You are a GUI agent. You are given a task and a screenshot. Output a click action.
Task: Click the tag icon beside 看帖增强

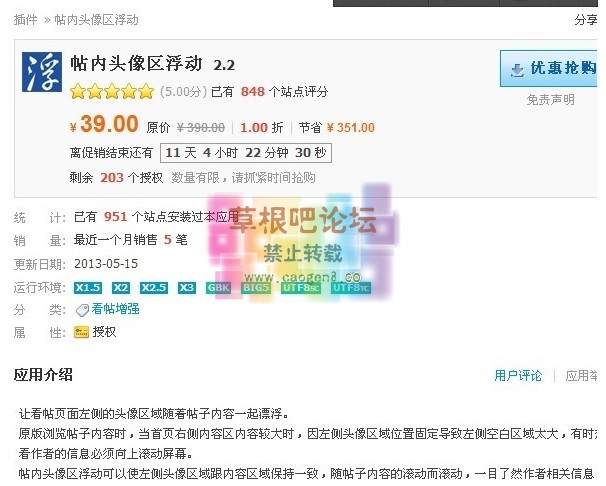click(82, 310)
